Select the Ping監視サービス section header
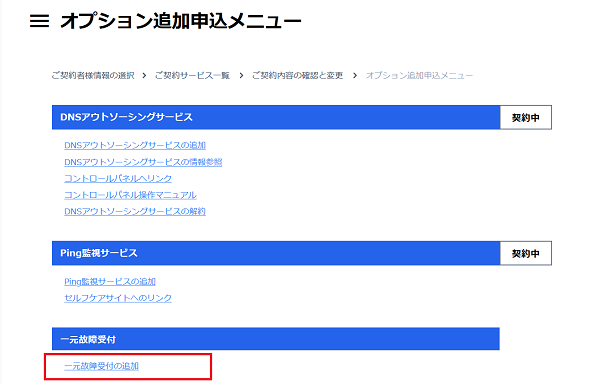The width and height of the screenshot is (600, 384). [276, 253]
